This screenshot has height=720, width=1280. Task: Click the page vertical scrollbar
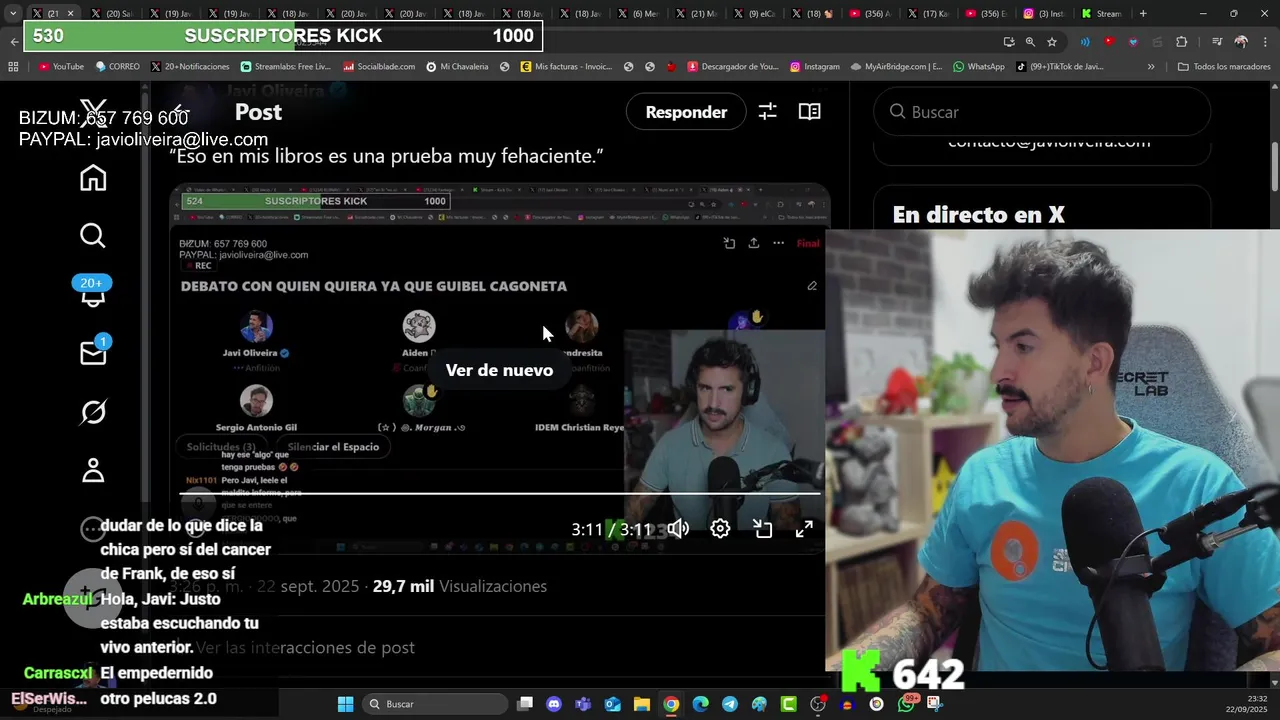(x=1274, y=165)
